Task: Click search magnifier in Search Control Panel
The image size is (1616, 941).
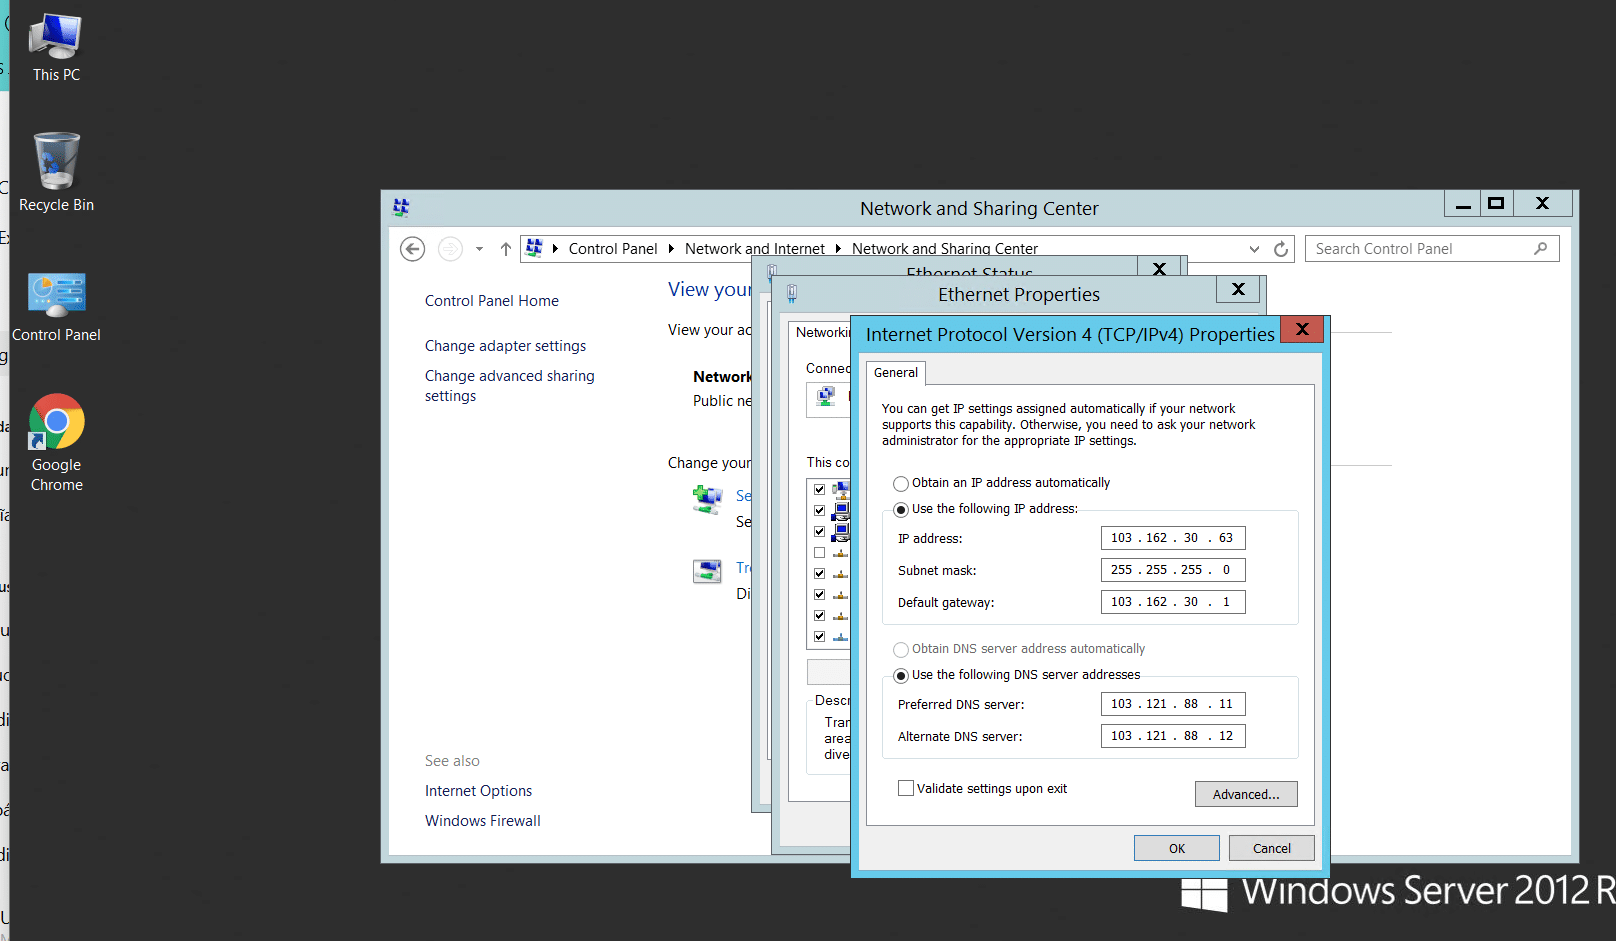Action: click(x=1540, y=248)
